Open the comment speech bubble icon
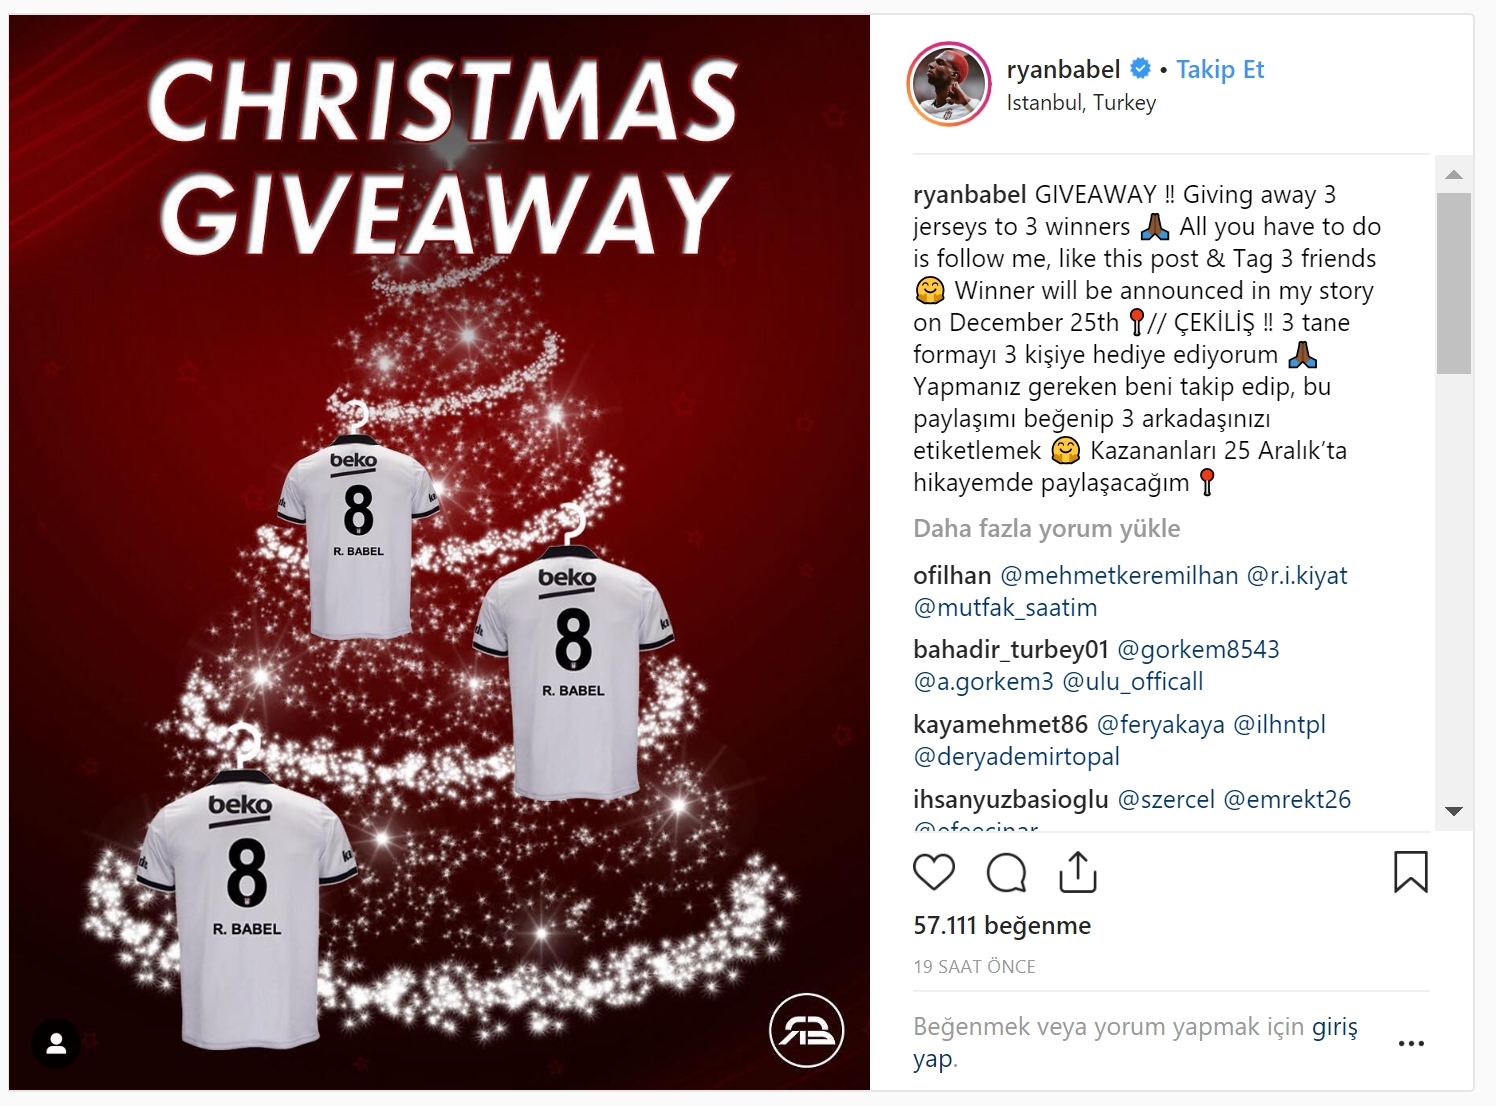Image resolution: width=1496 pixels, height=1106 pixels. click(x=1006, y=872)
